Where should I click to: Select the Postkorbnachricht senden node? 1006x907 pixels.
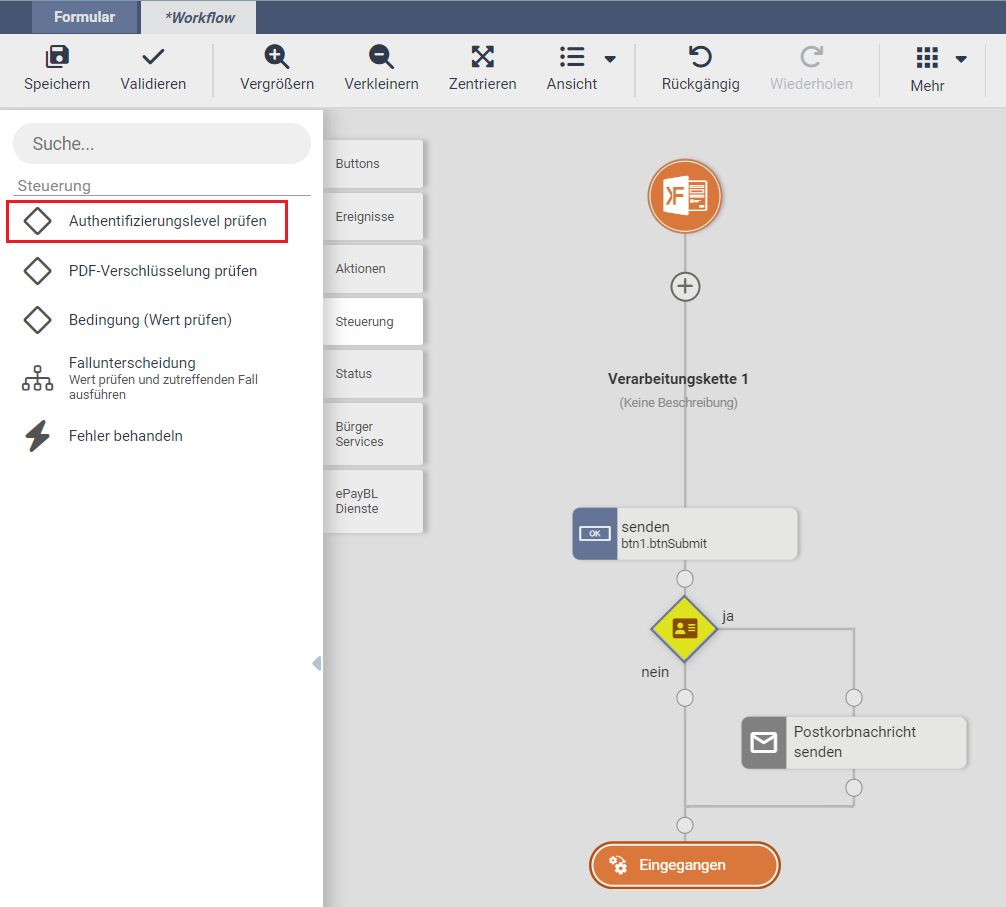point(854,742)
